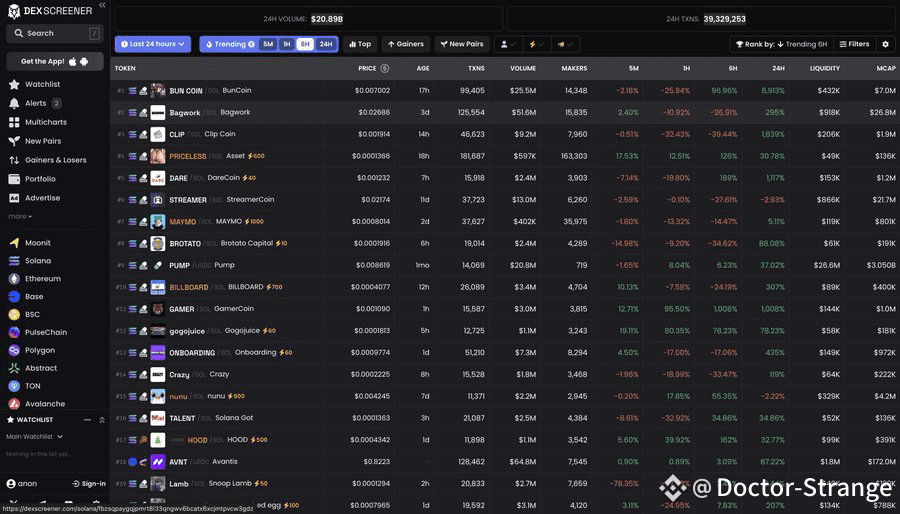Click the Trending info icon
900x514 pixels.
tap(251, 44)
